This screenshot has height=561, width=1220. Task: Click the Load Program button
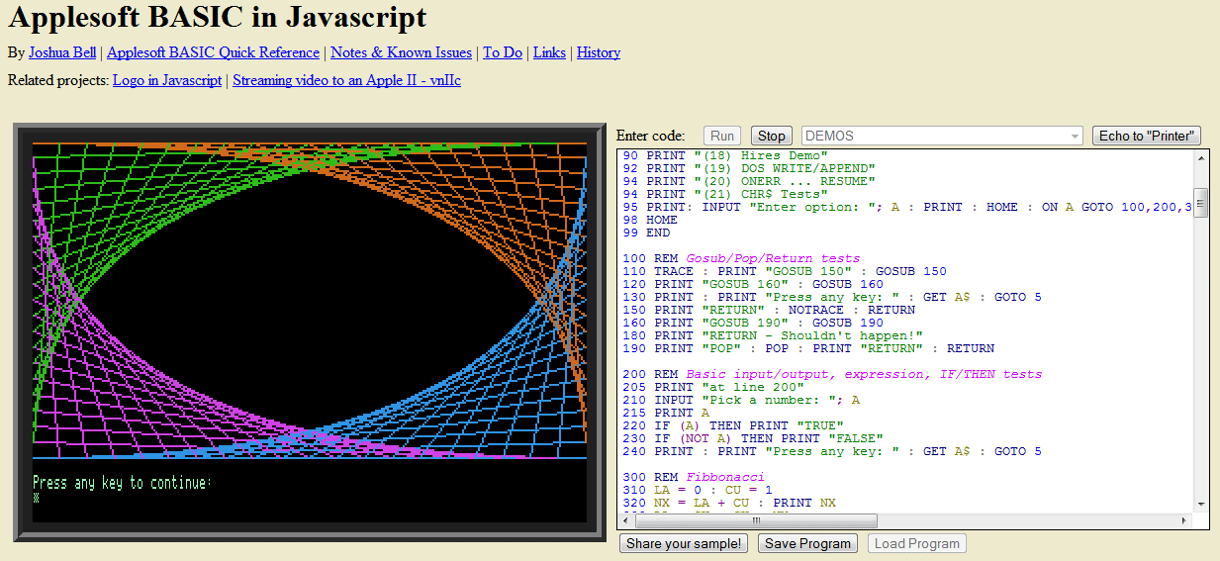click(x=917, y=544)
